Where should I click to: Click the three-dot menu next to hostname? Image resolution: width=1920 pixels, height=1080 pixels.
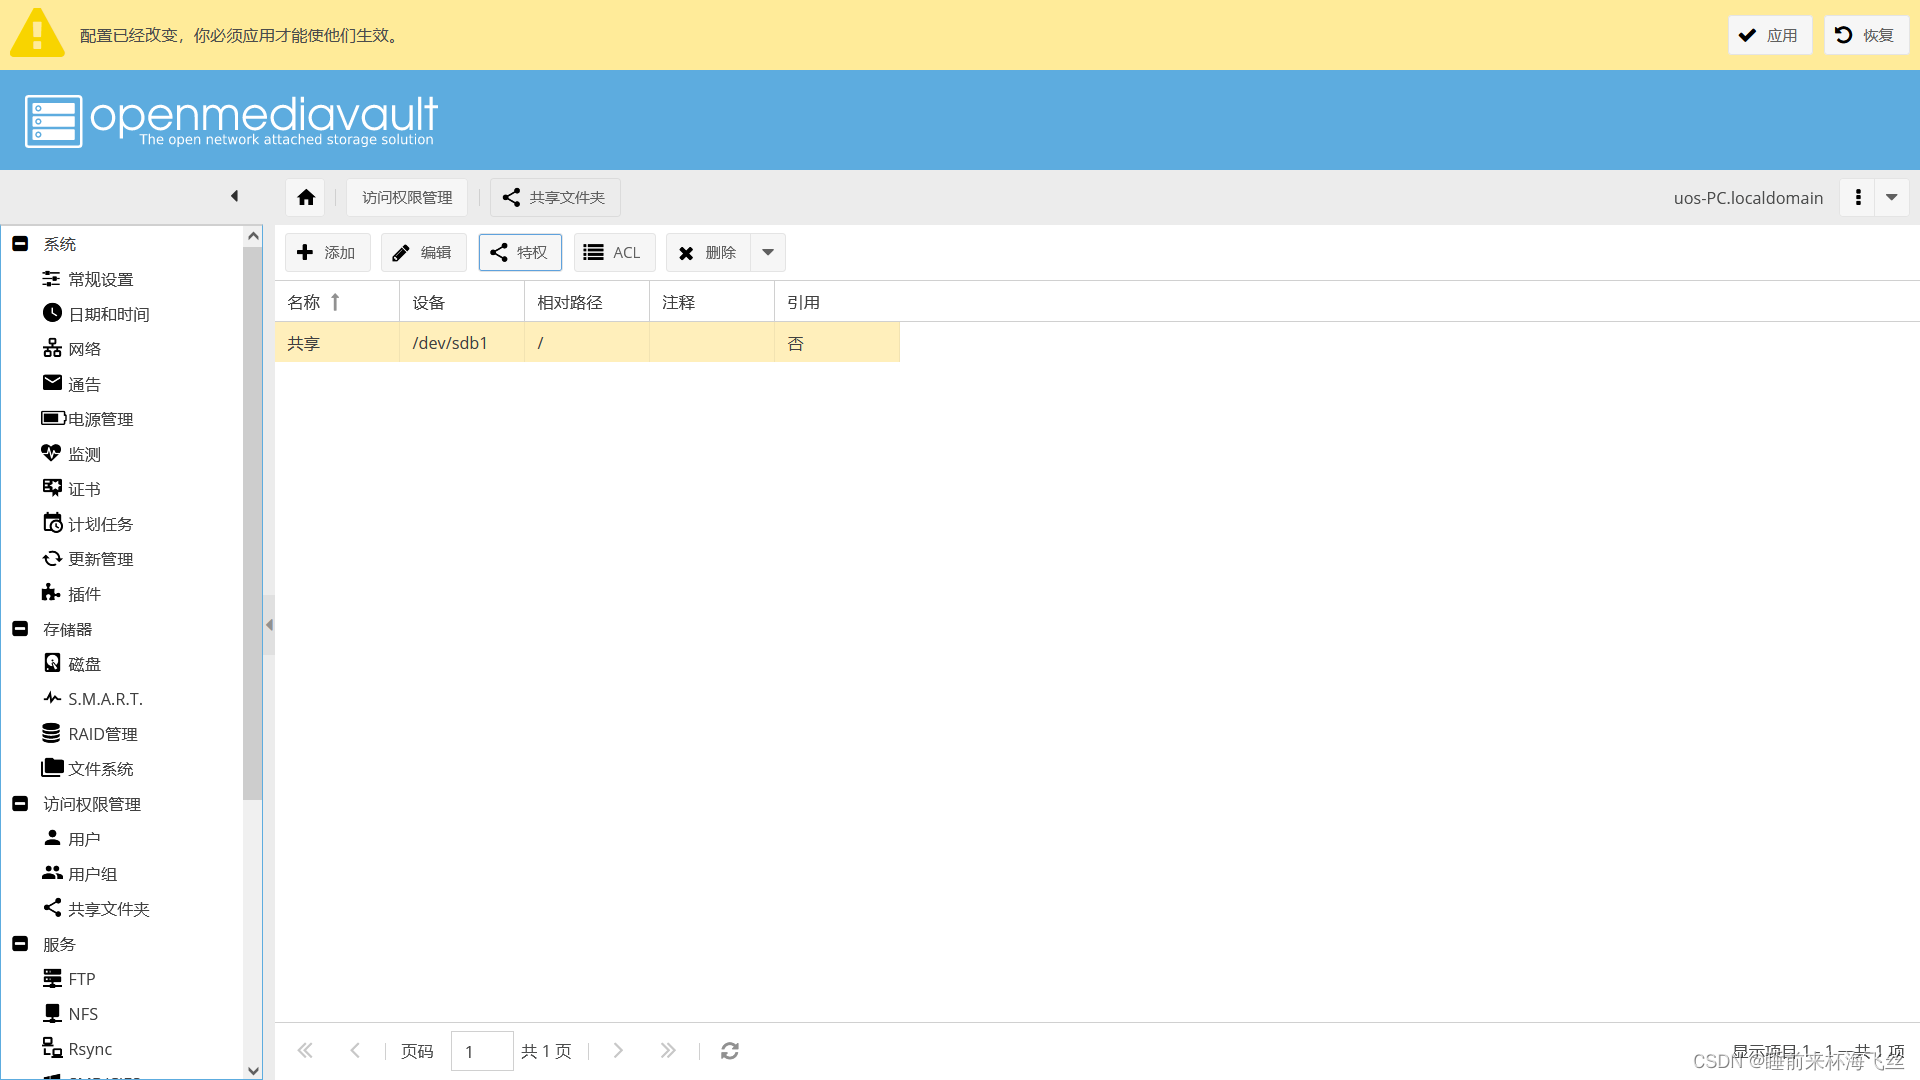[1858, 197]
